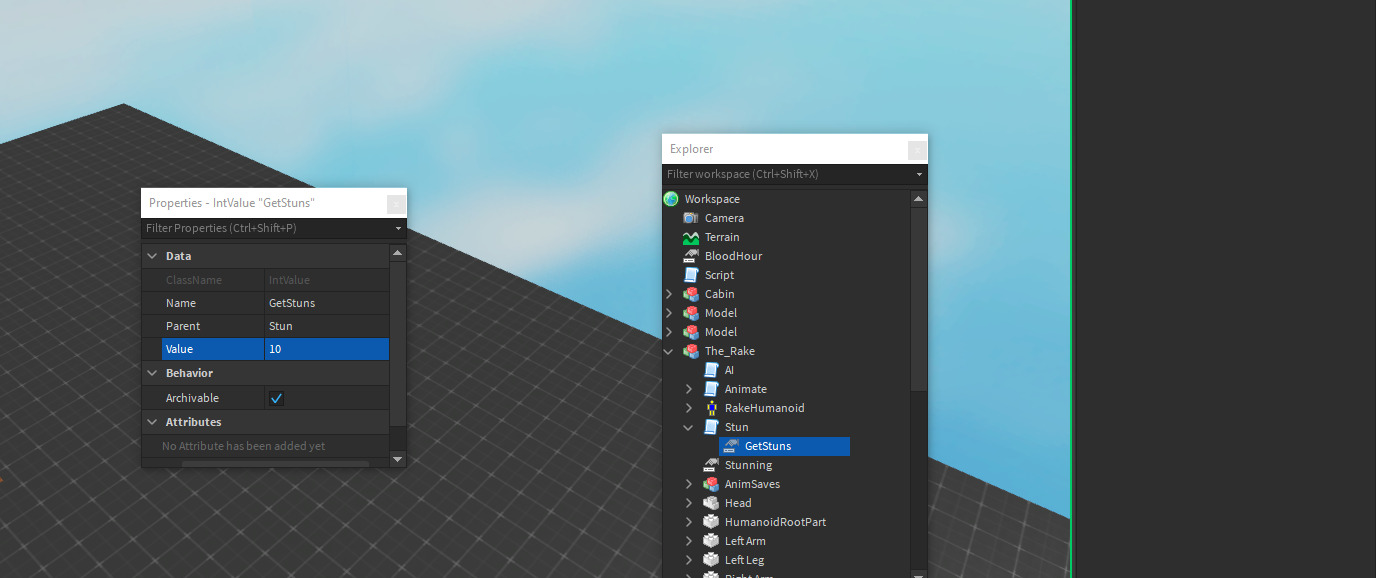1376x578 pixels.
Task: Click the Properties panel scroll up arrow
Action: point(398,253)
